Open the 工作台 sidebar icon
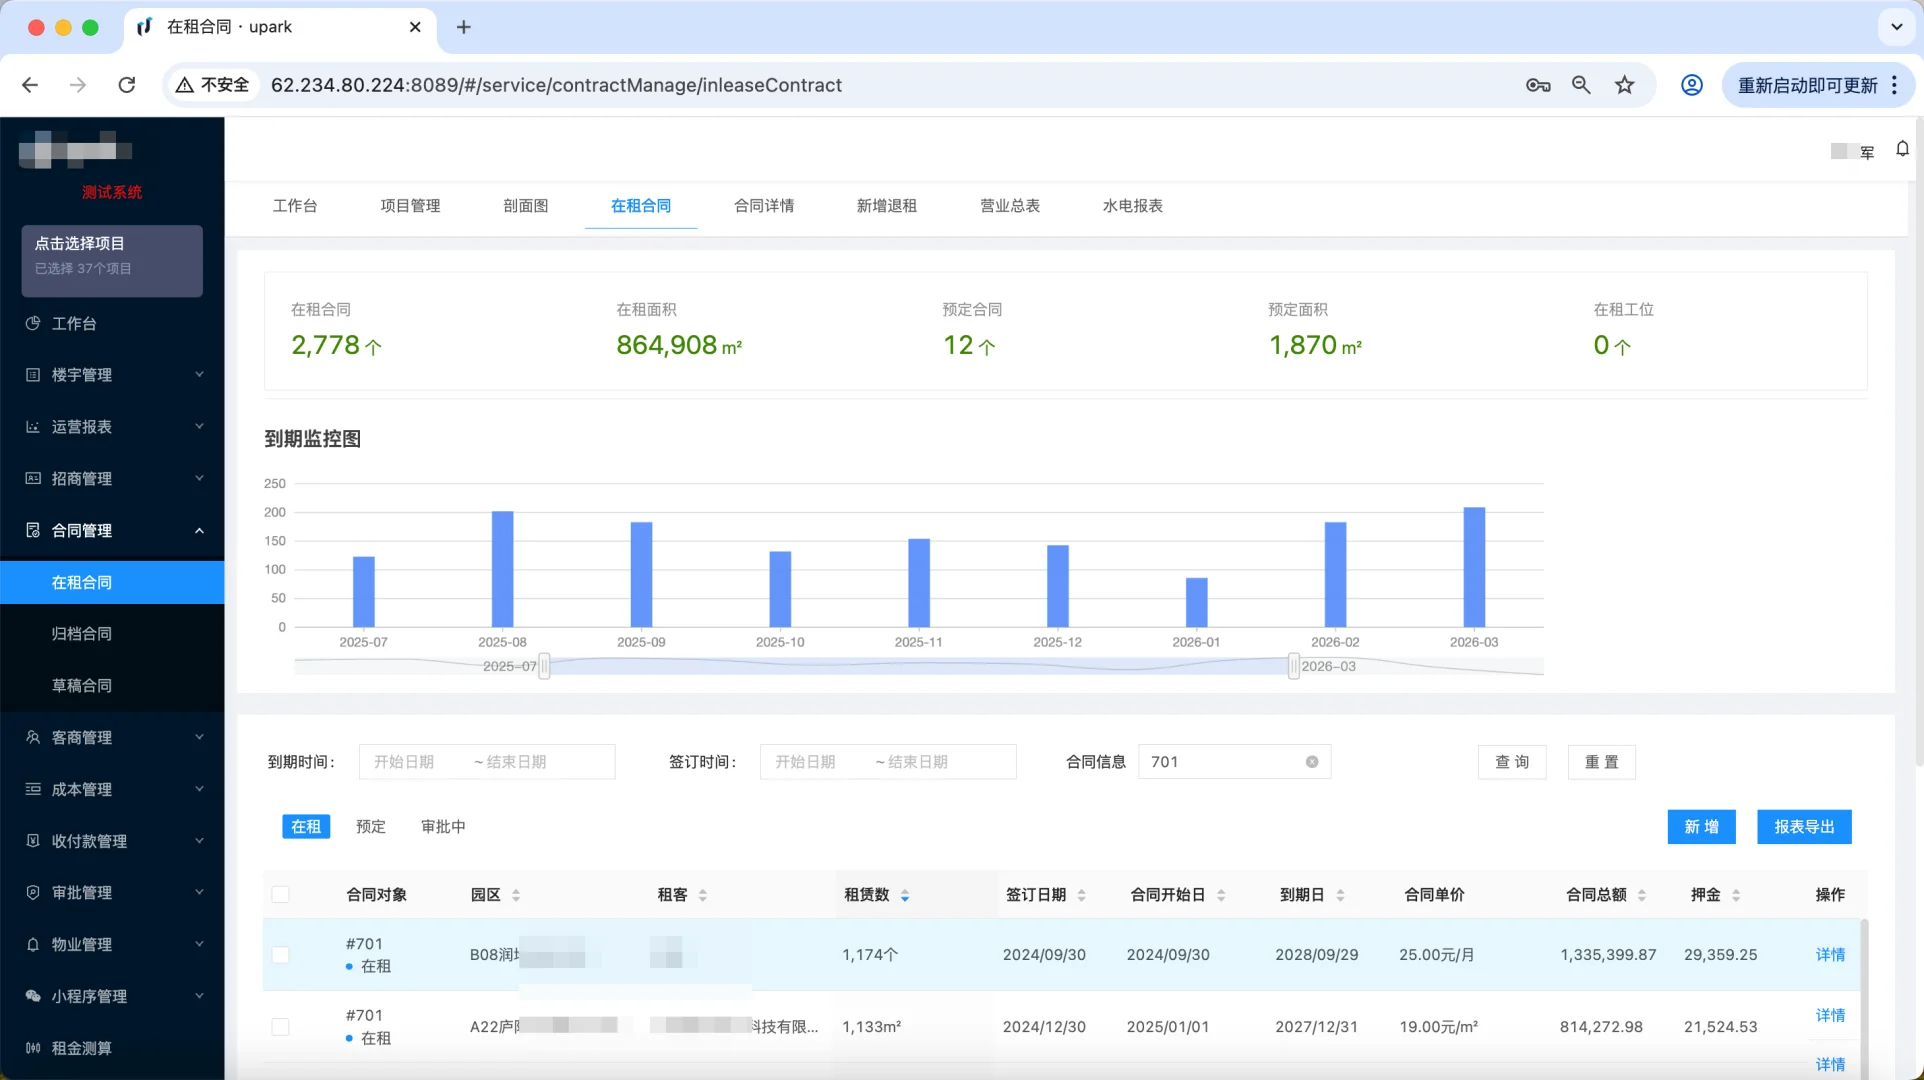The width and height of the screenshot is (1924, 1080). coord(33,323)
